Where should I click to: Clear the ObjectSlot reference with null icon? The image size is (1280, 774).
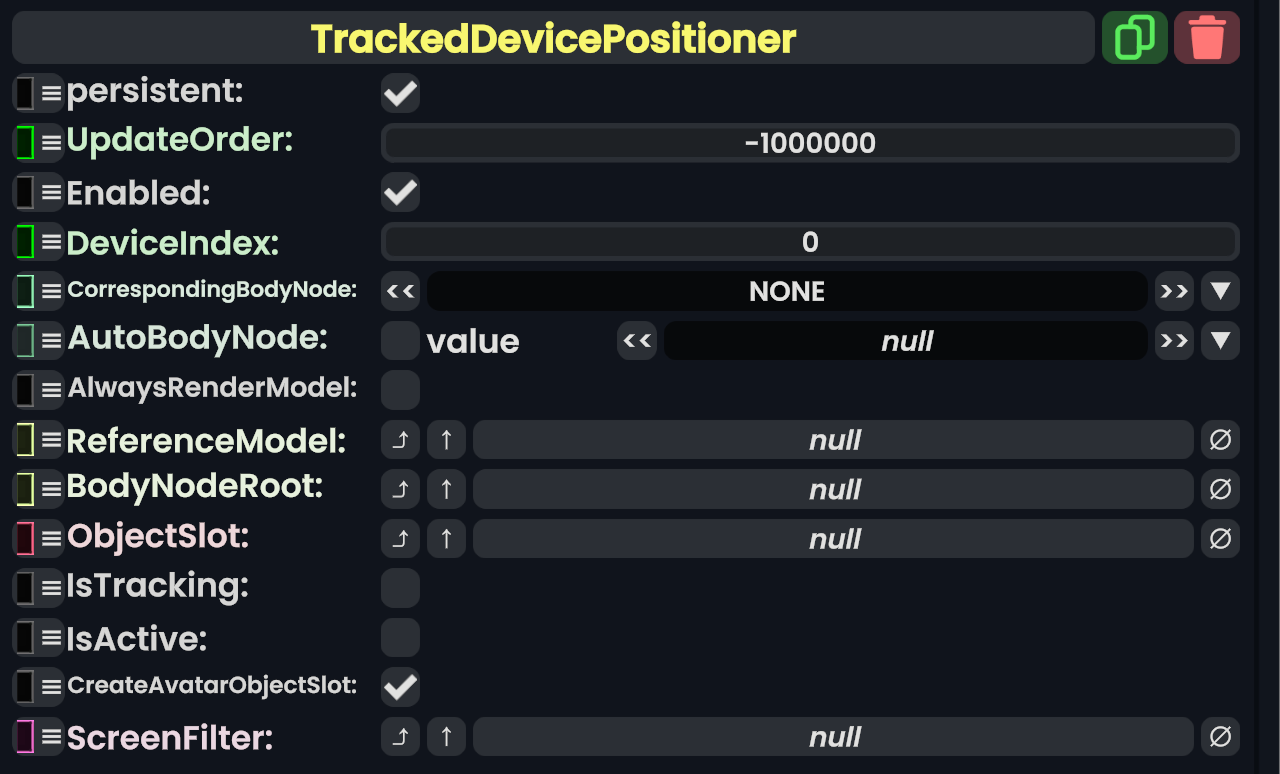[1220, 539]
